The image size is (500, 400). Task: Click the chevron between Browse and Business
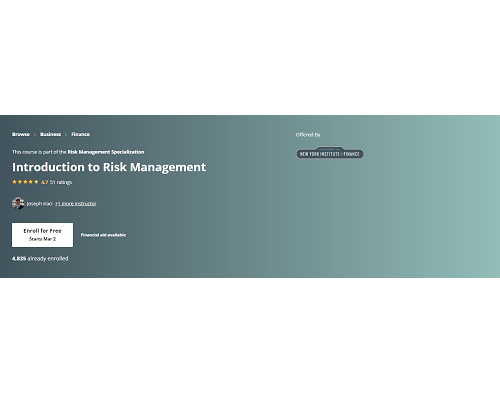pos(35,134)
